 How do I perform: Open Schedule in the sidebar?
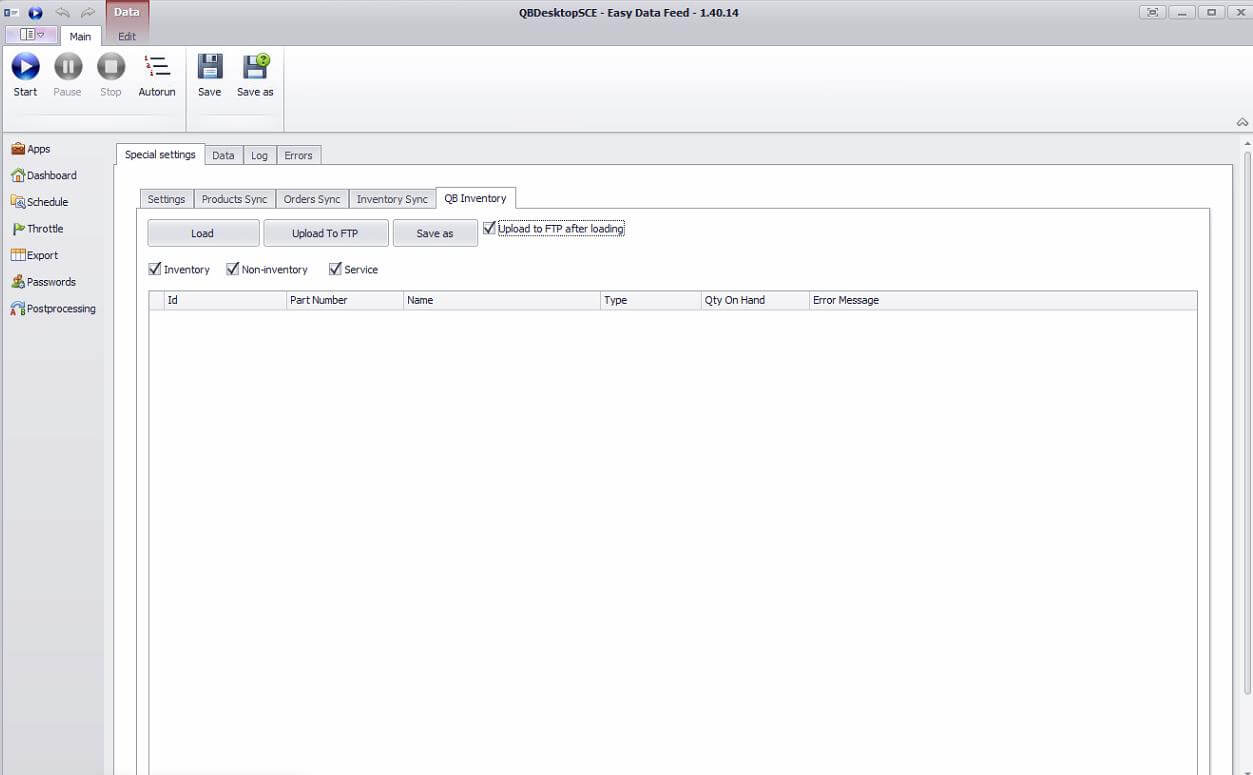(40, 202)
